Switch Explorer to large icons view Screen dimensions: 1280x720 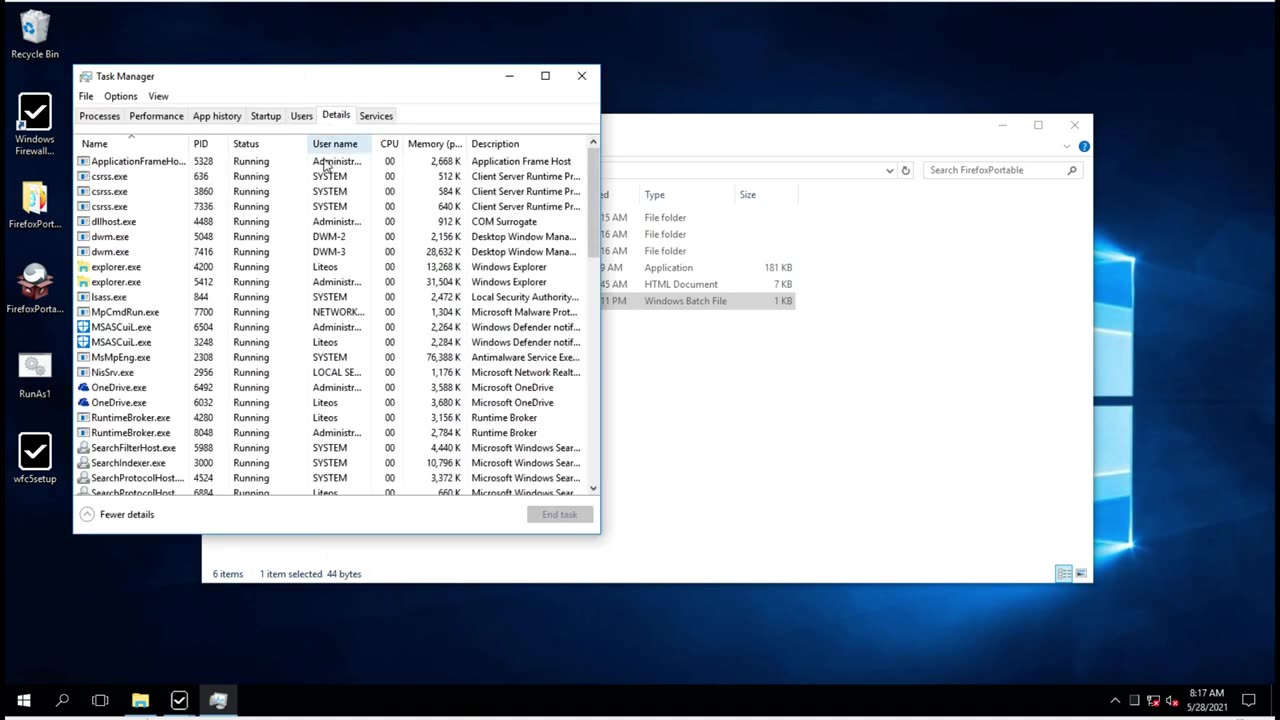click(1080, 573)
